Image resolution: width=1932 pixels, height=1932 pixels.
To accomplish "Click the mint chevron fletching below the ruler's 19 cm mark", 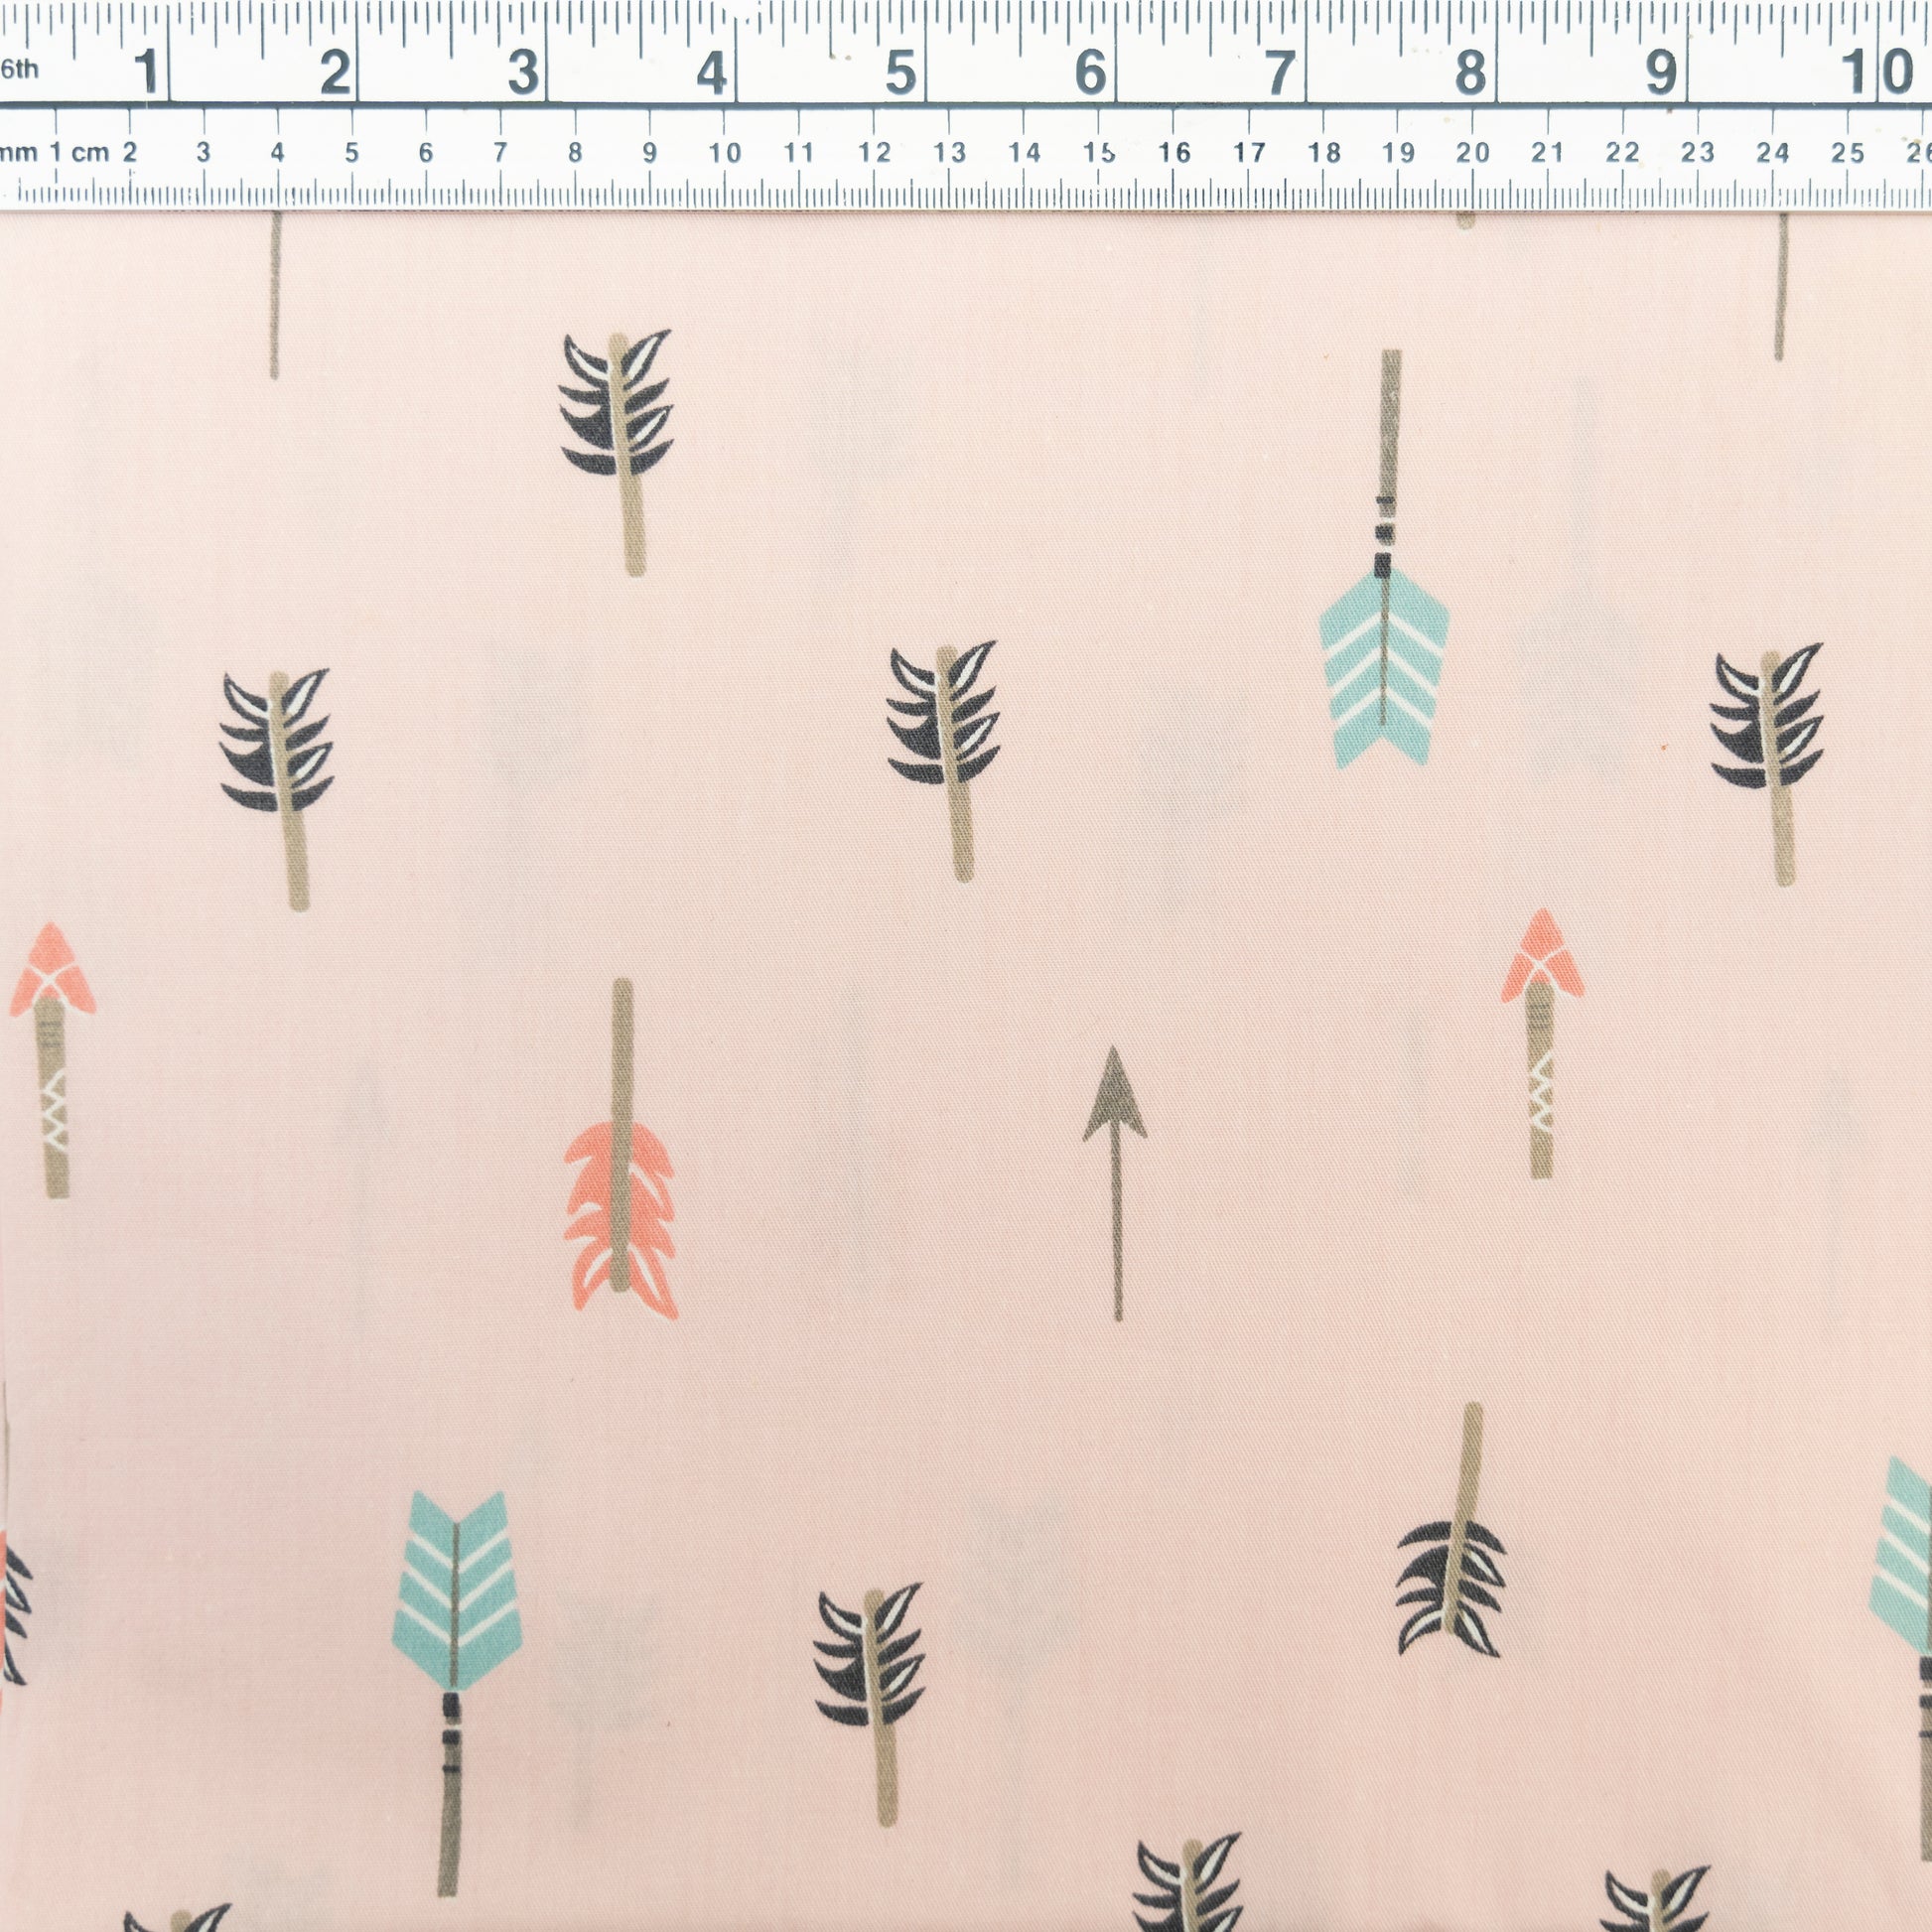I will (1384, 665).
